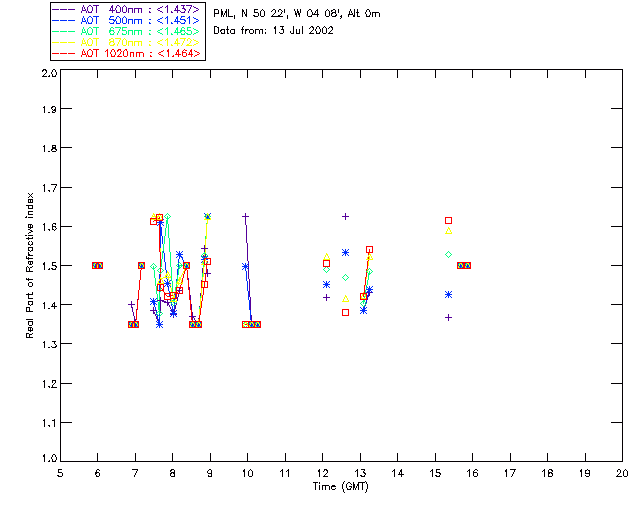
Task: Click the x-axis tick label 13
Action: point(360,474)
